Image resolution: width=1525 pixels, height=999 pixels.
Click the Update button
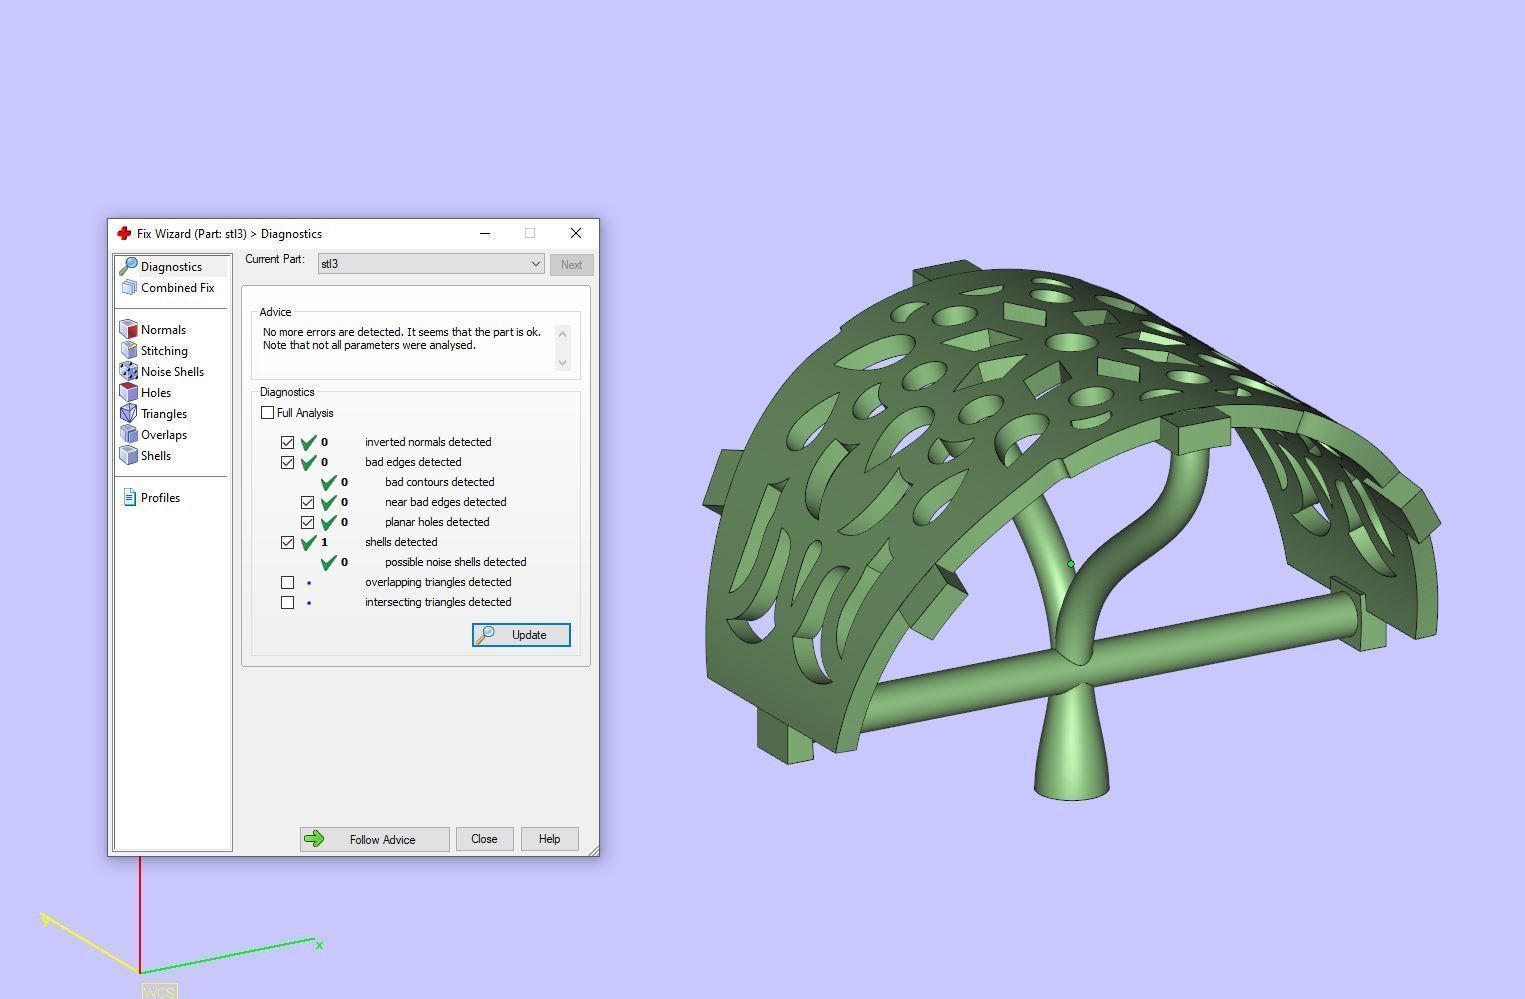pyautogui.click(x=521, y=635)
